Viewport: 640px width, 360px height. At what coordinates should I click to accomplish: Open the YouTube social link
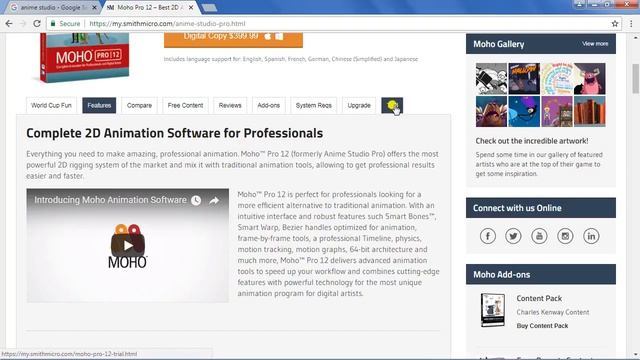[539, 236]
